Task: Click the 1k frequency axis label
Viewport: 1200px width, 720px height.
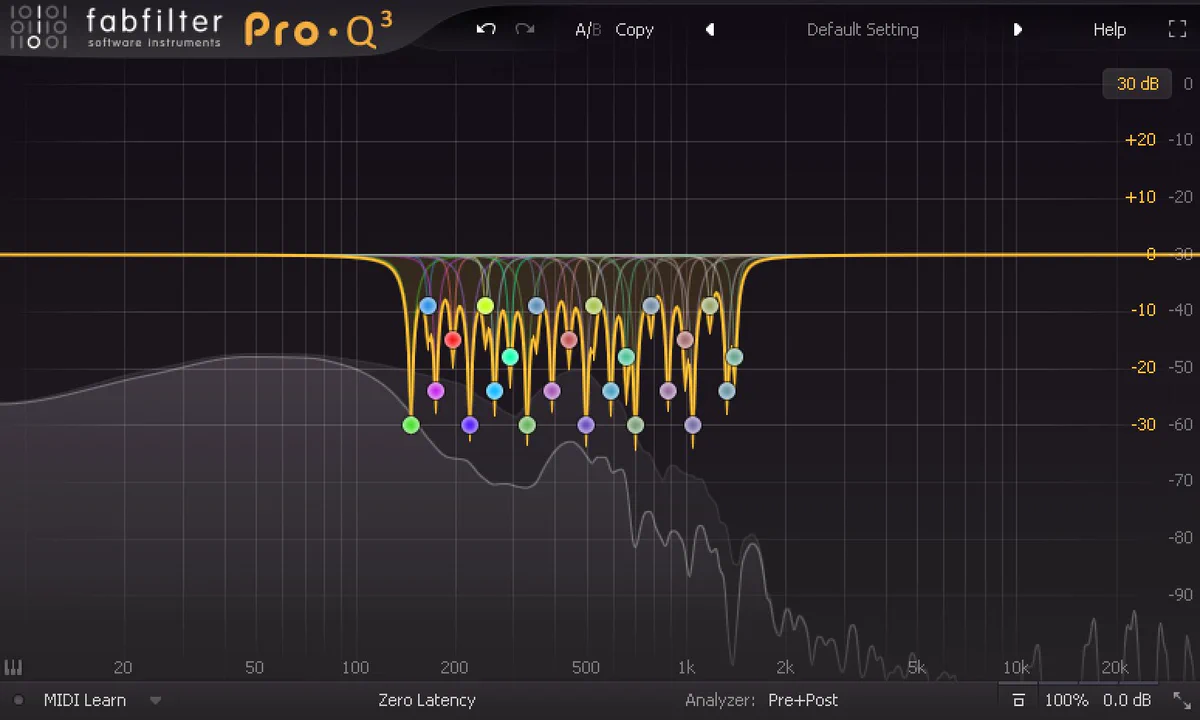Action: pos(686,667)
